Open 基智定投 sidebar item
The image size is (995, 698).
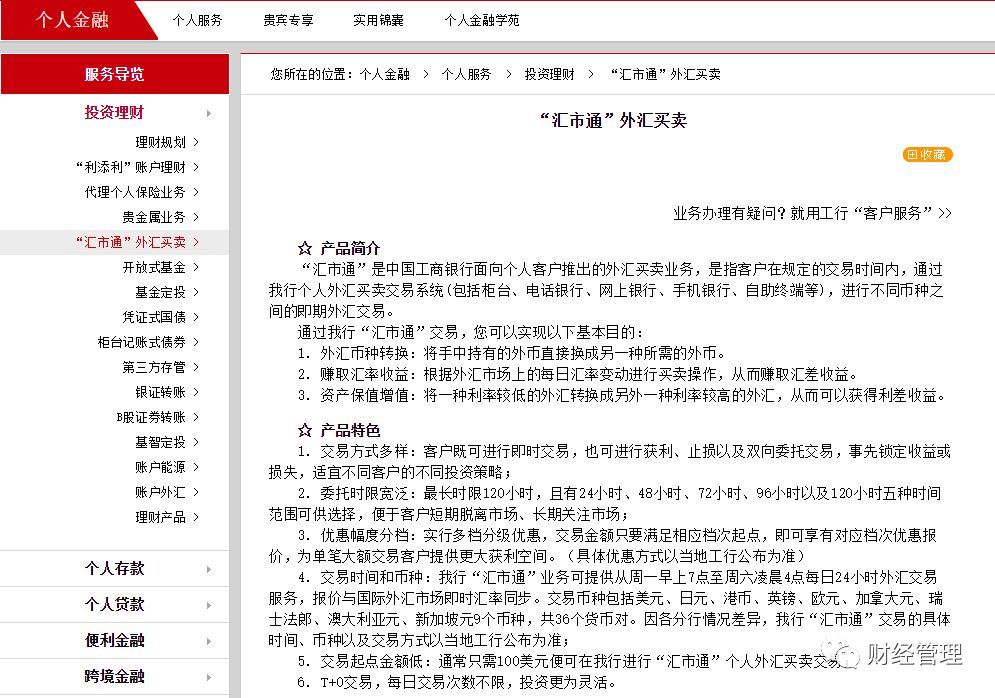pyautogui.click(x=161, y=442)
